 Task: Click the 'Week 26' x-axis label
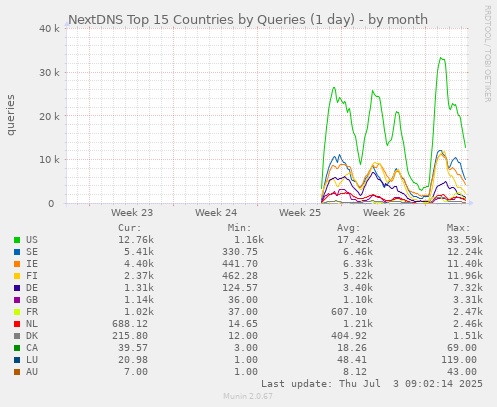click(384, 213)
